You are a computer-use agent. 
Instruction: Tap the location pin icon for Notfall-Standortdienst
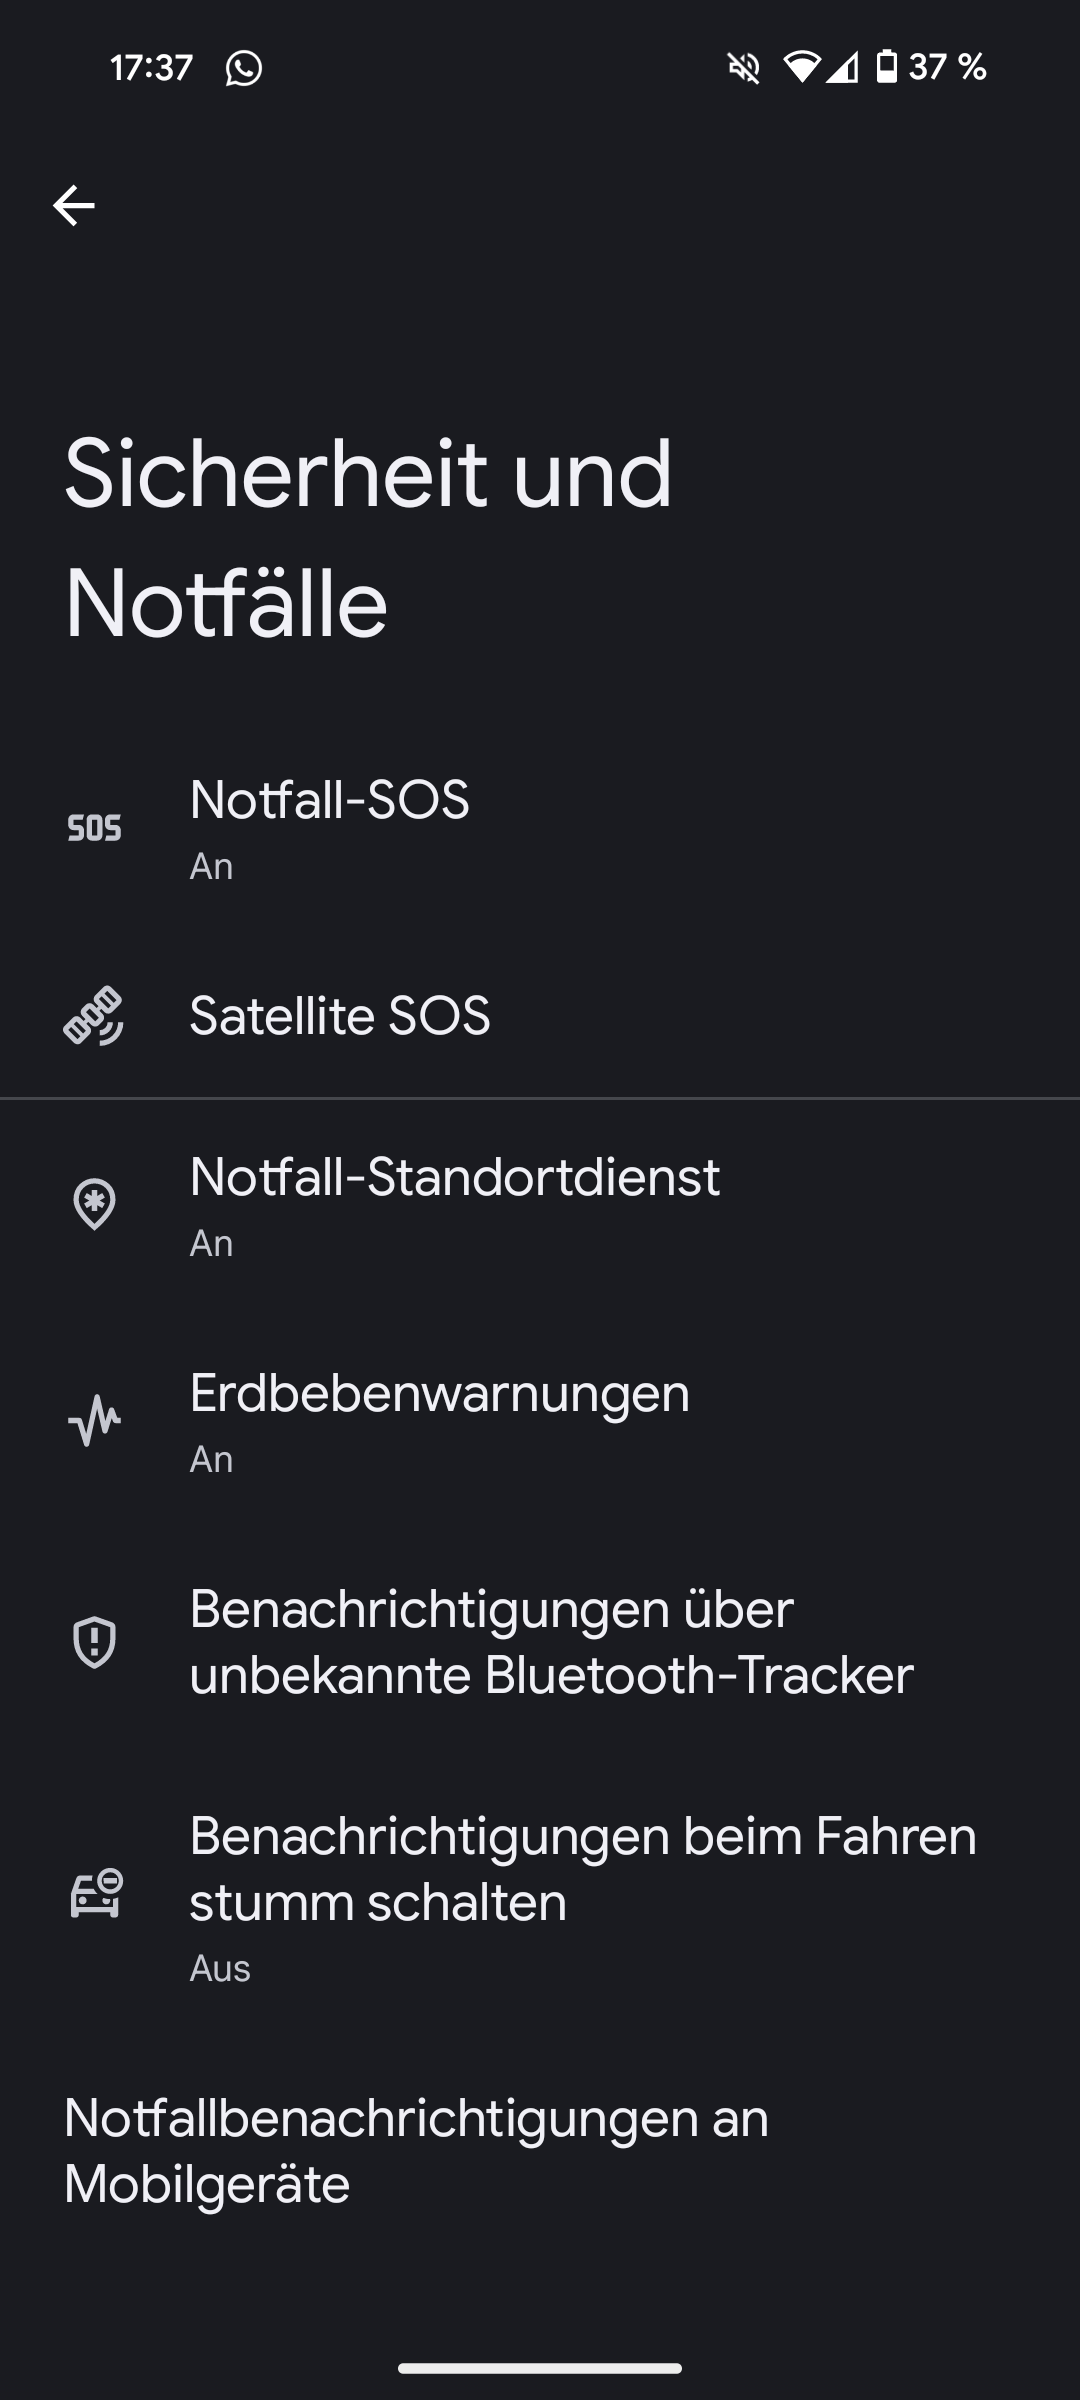[x=94, y=1204]
